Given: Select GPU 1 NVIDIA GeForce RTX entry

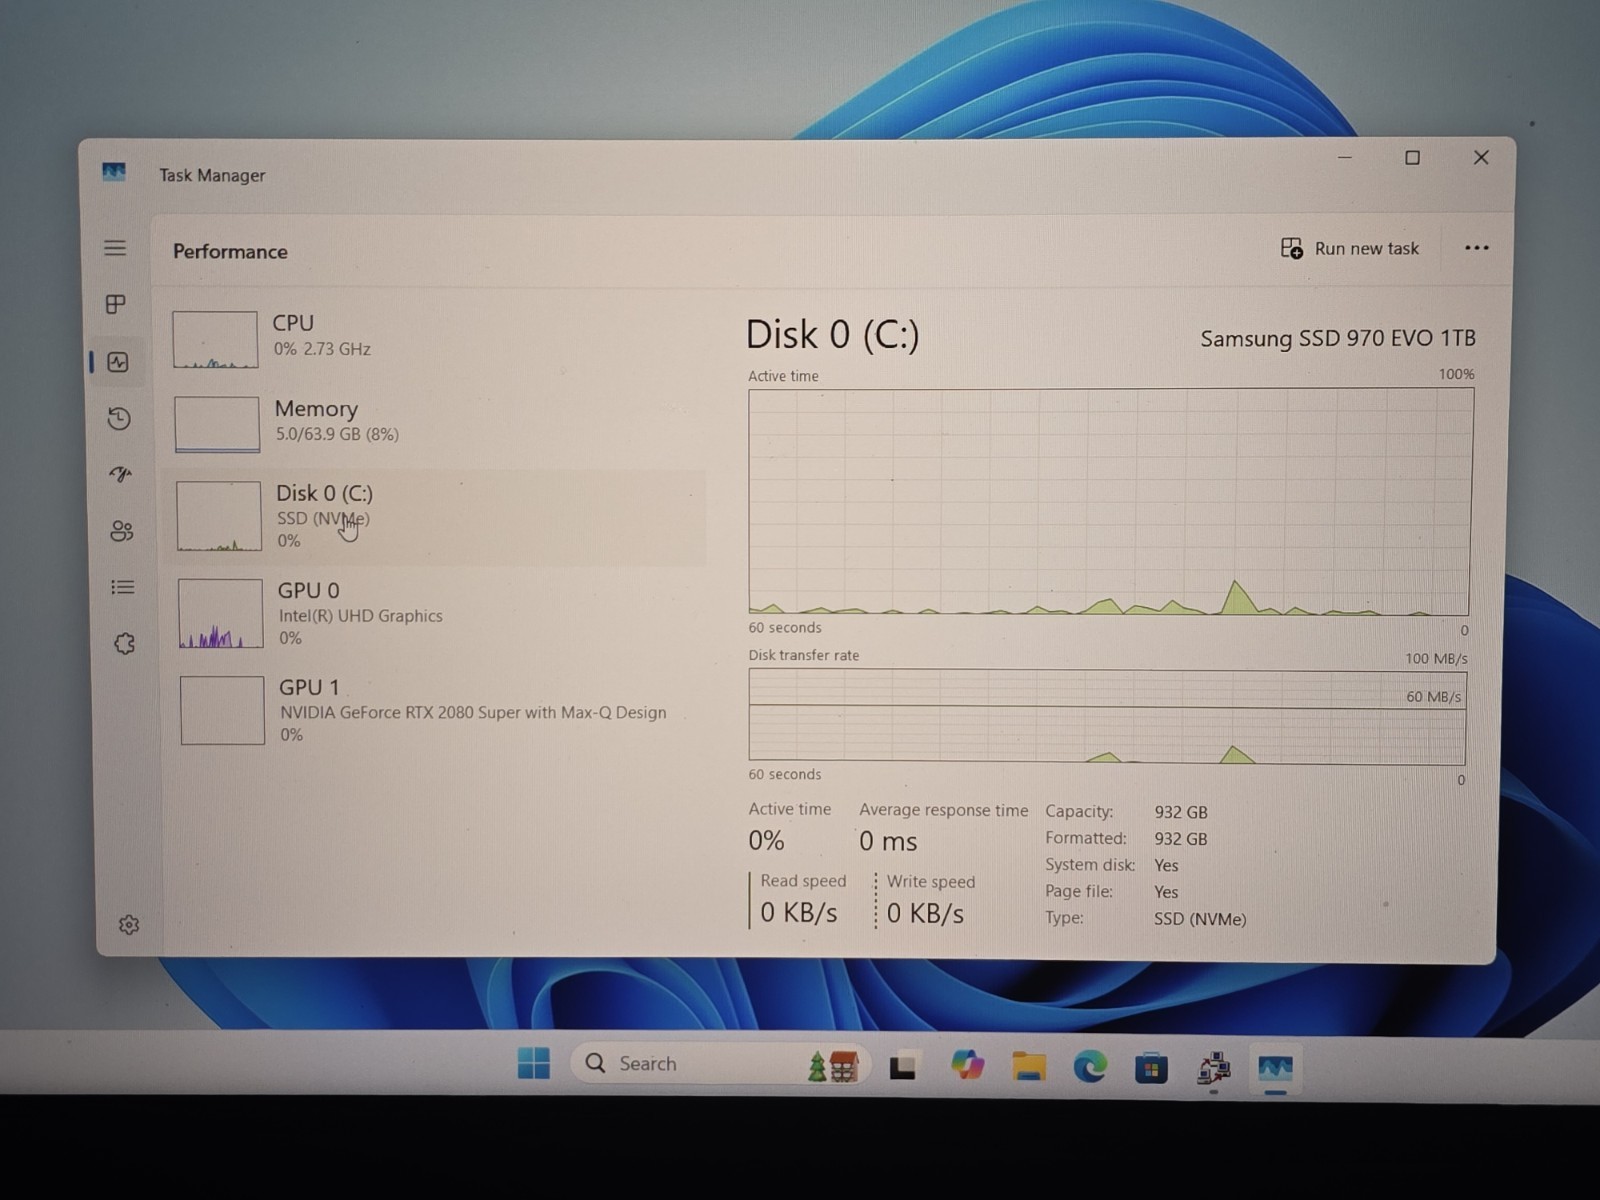Looking at the screenshot, I should 435,710.
